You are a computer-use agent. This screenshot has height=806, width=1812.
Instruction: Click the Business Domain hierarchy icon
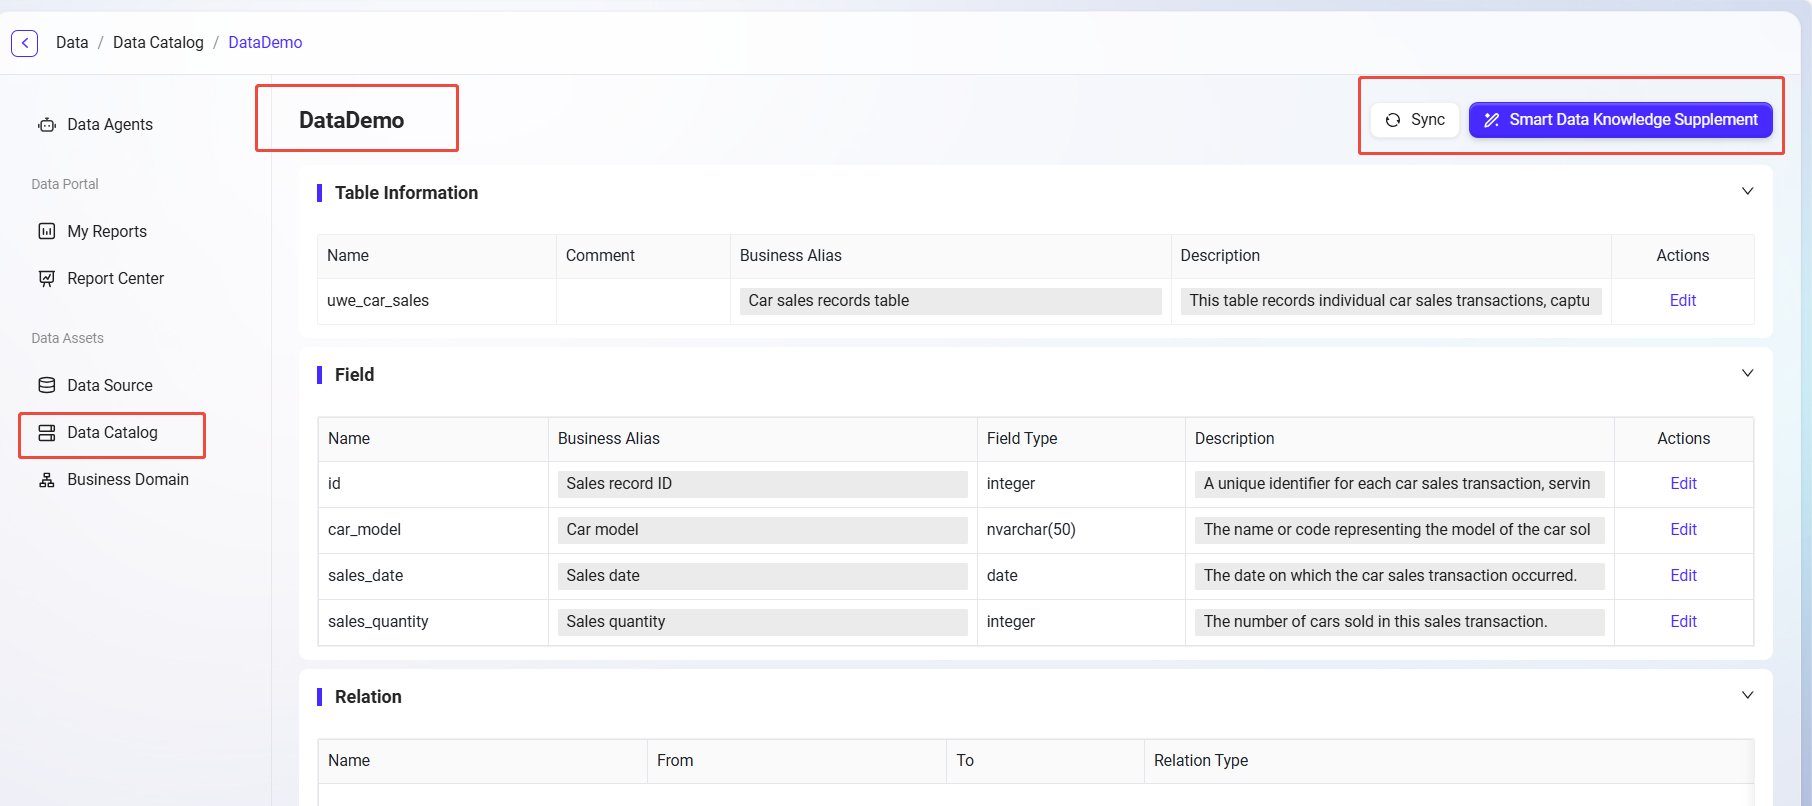point(47,480)
